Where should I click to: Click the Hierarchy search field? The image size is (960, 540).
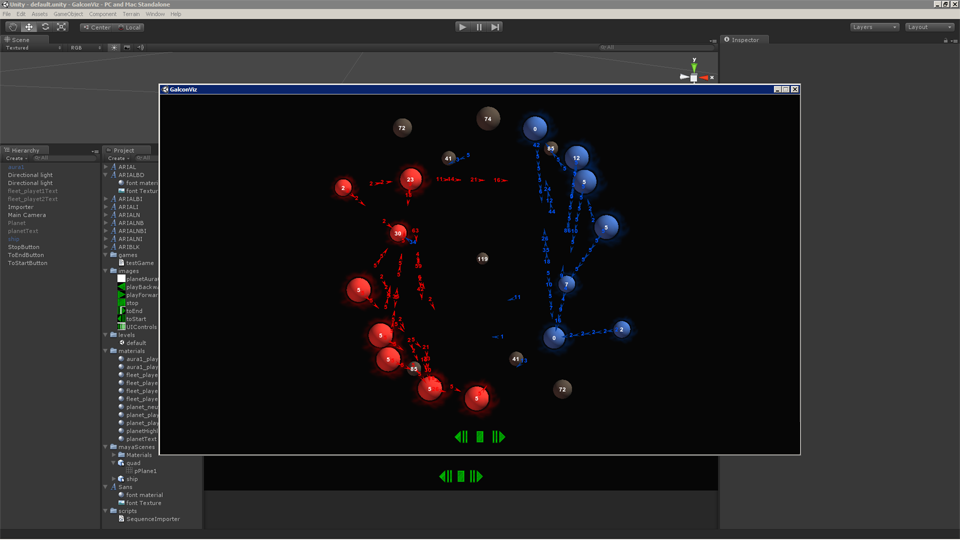[x=65, y=158]
